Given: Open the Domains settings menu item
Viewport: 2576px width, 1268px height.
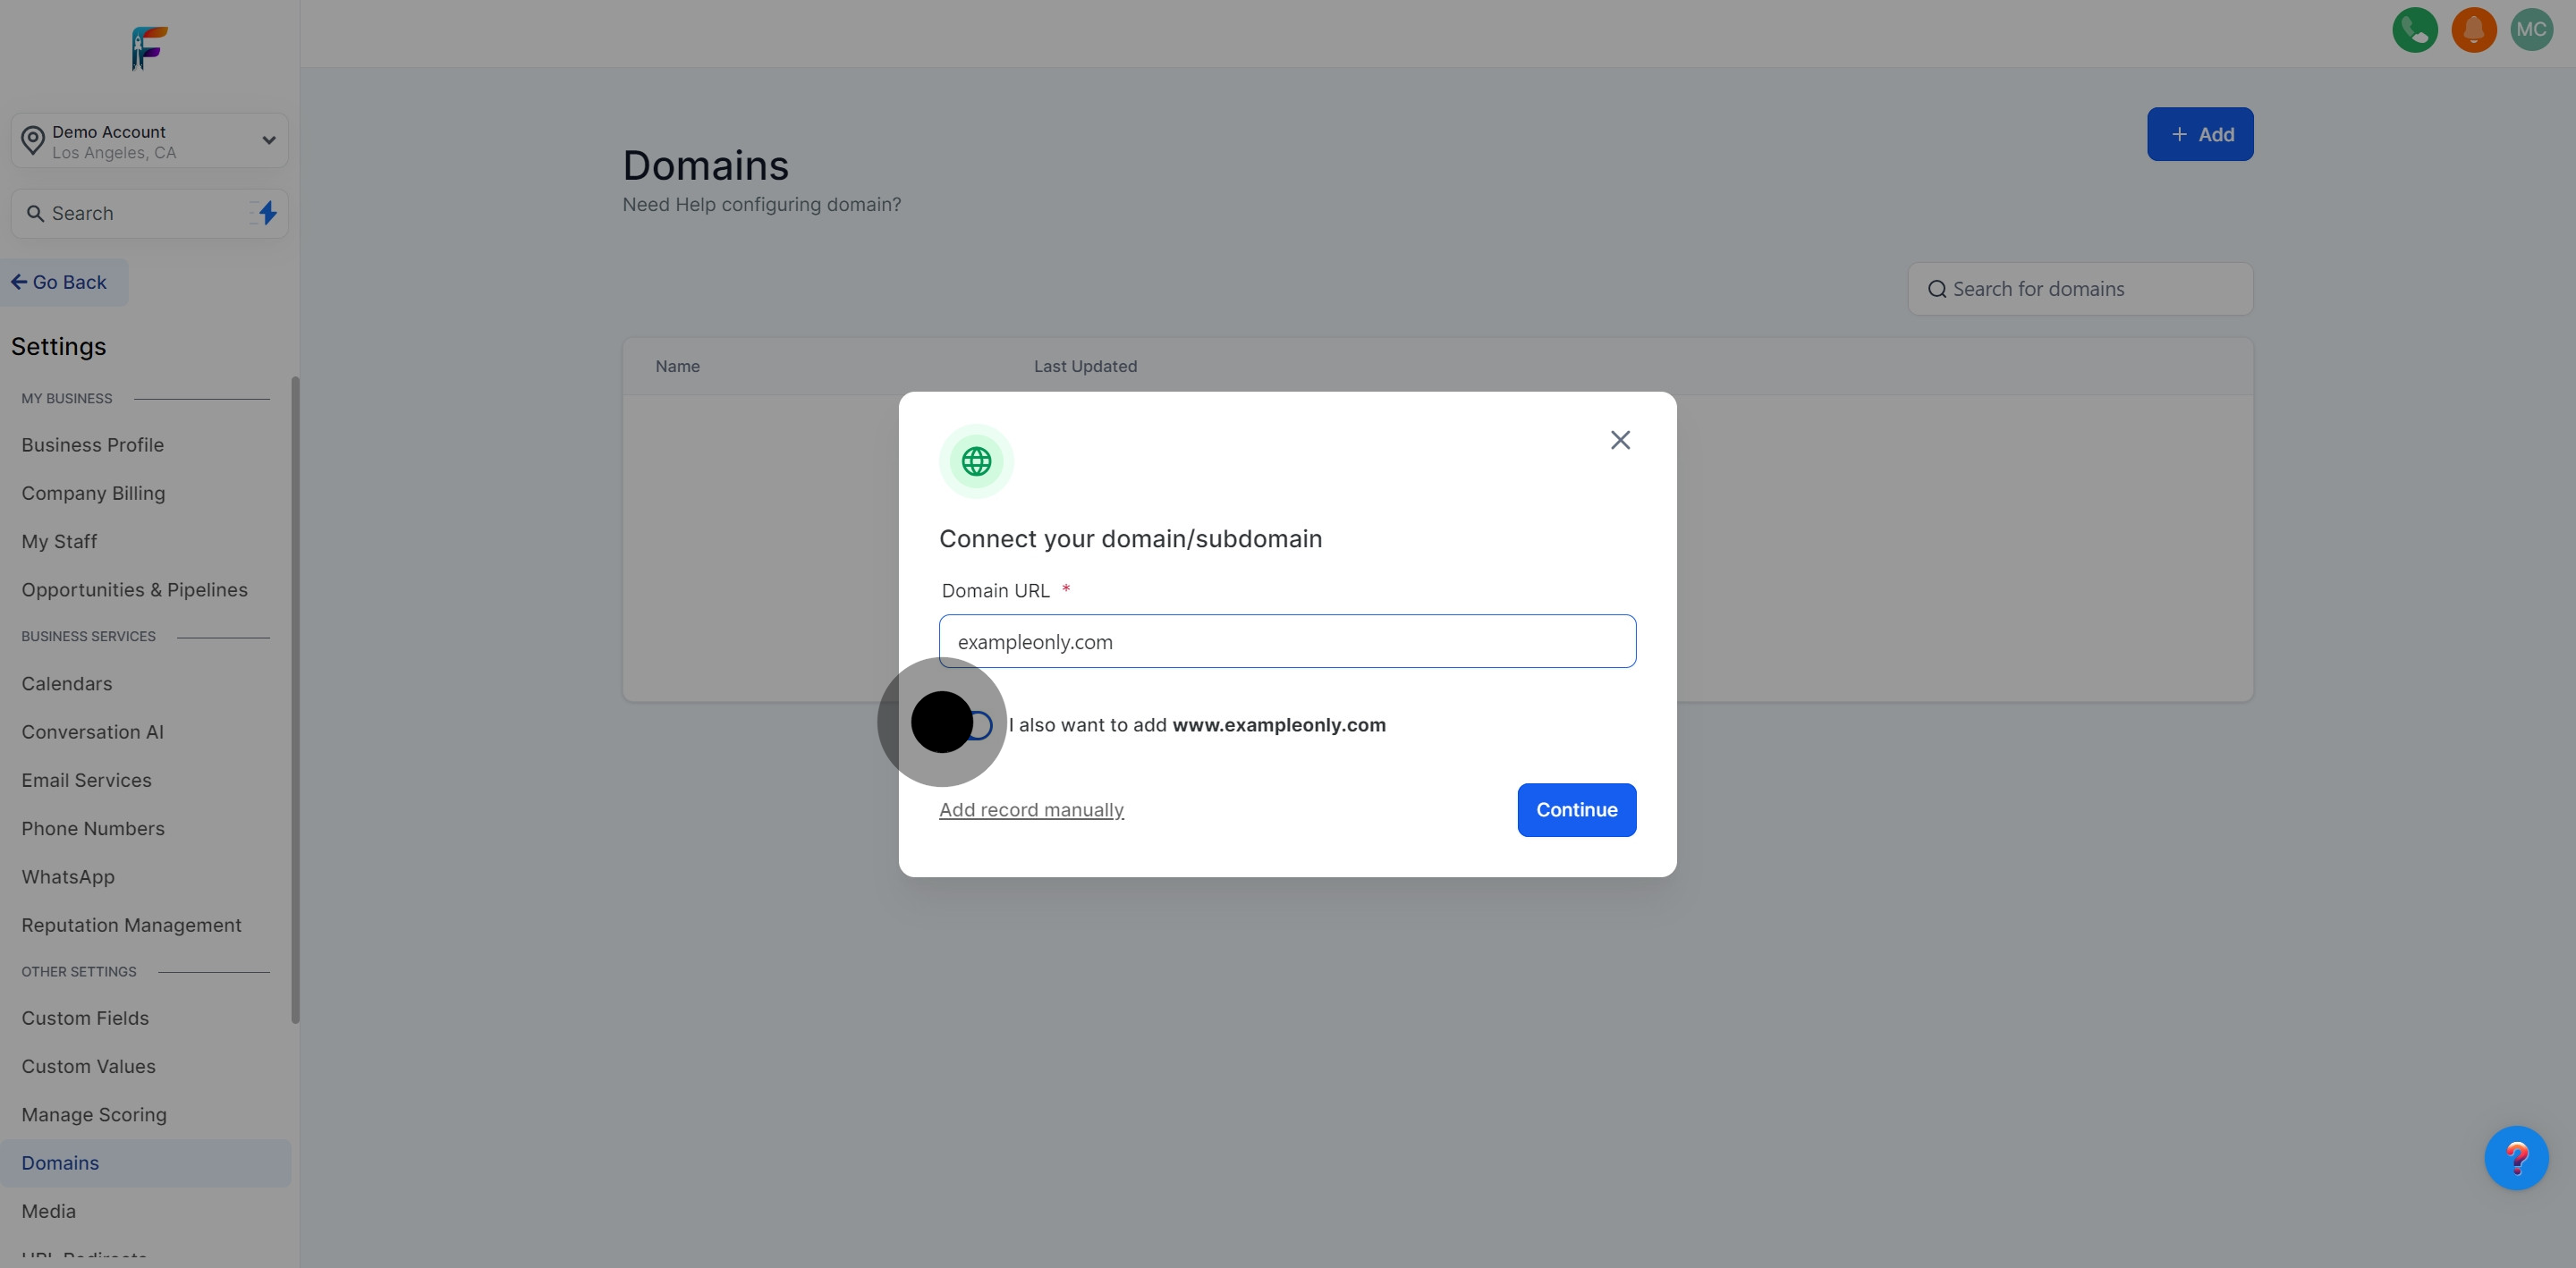Looking at the screenshot, I should click(60, 1163).
